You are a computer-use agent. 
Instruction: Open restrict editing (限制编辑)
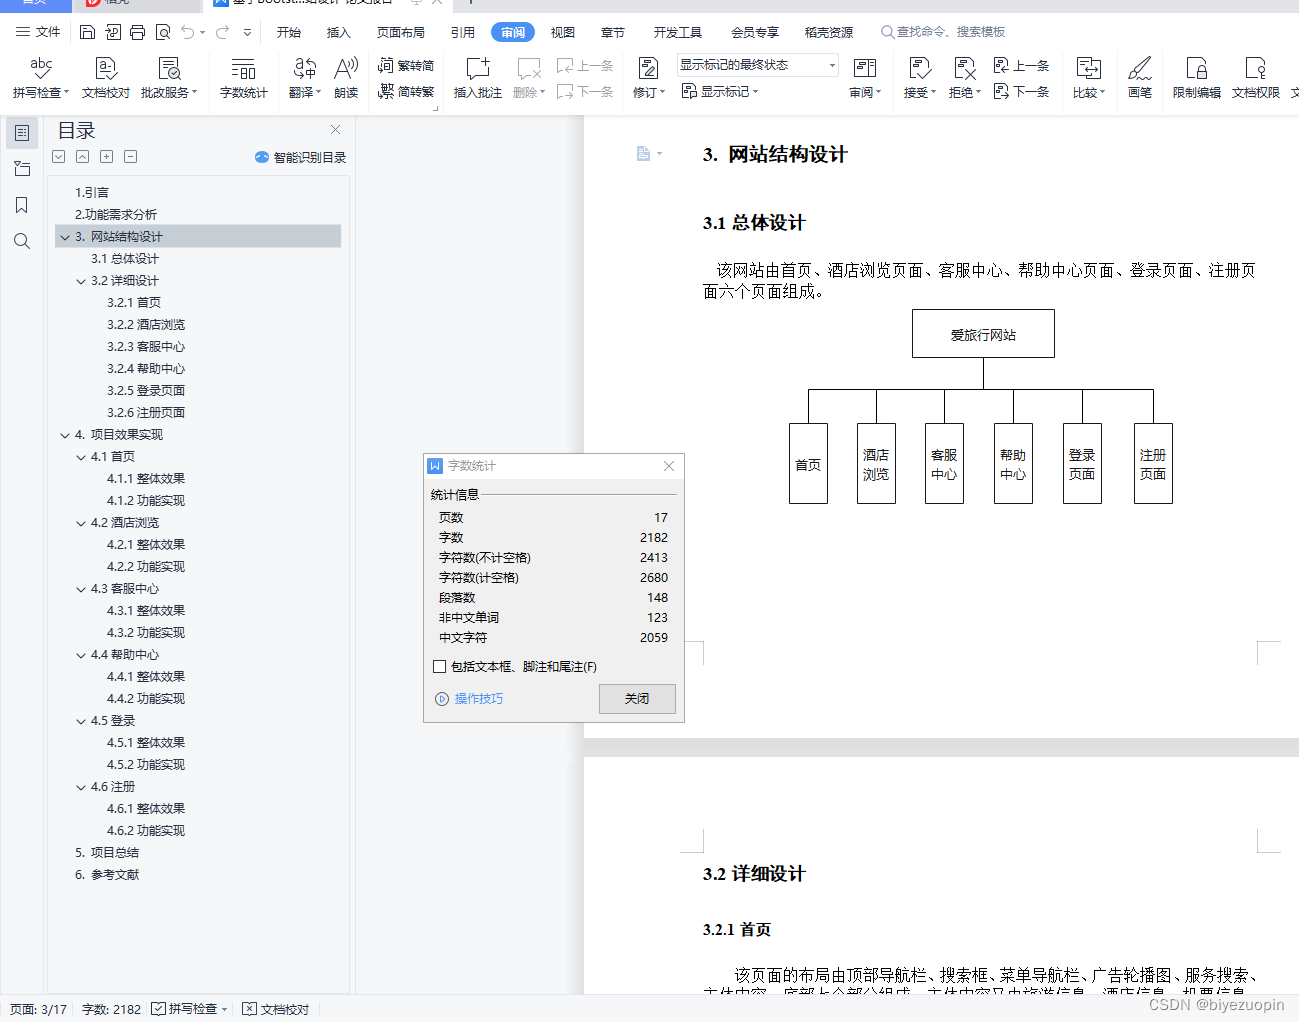click(x=1197, y=77)
